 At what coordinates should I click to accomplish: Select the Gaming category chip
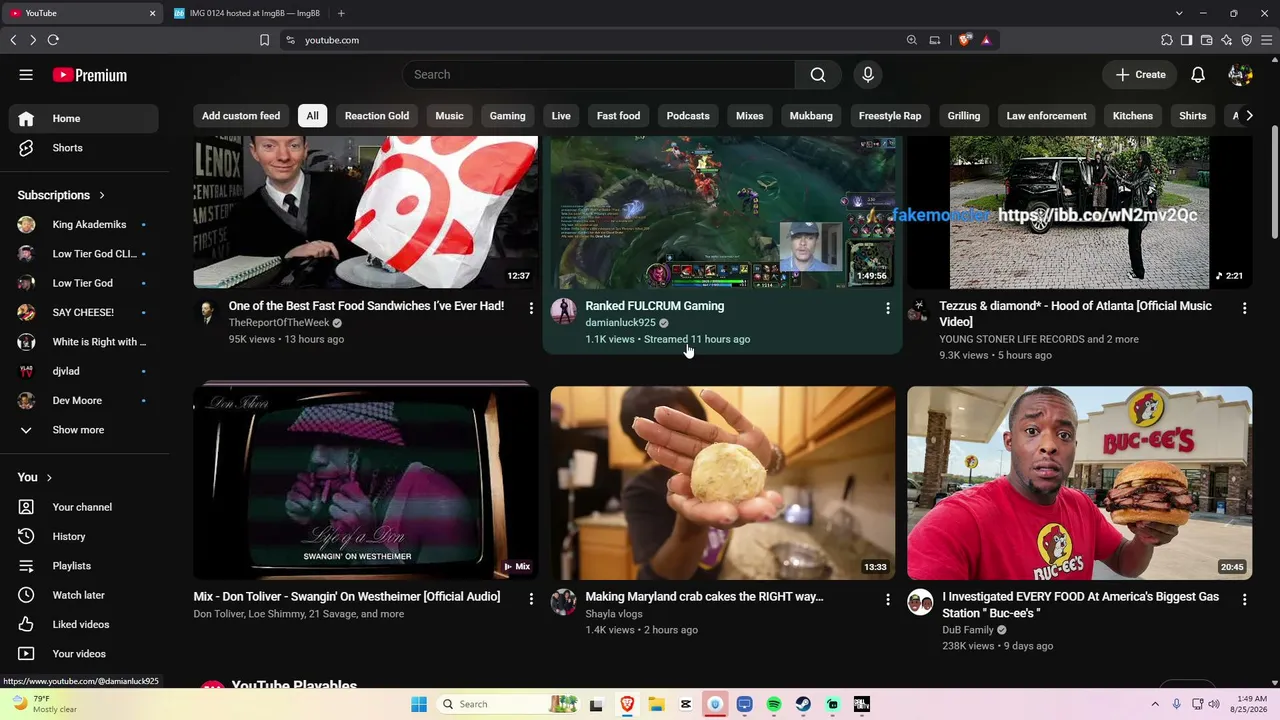click(x=508, y=116)
